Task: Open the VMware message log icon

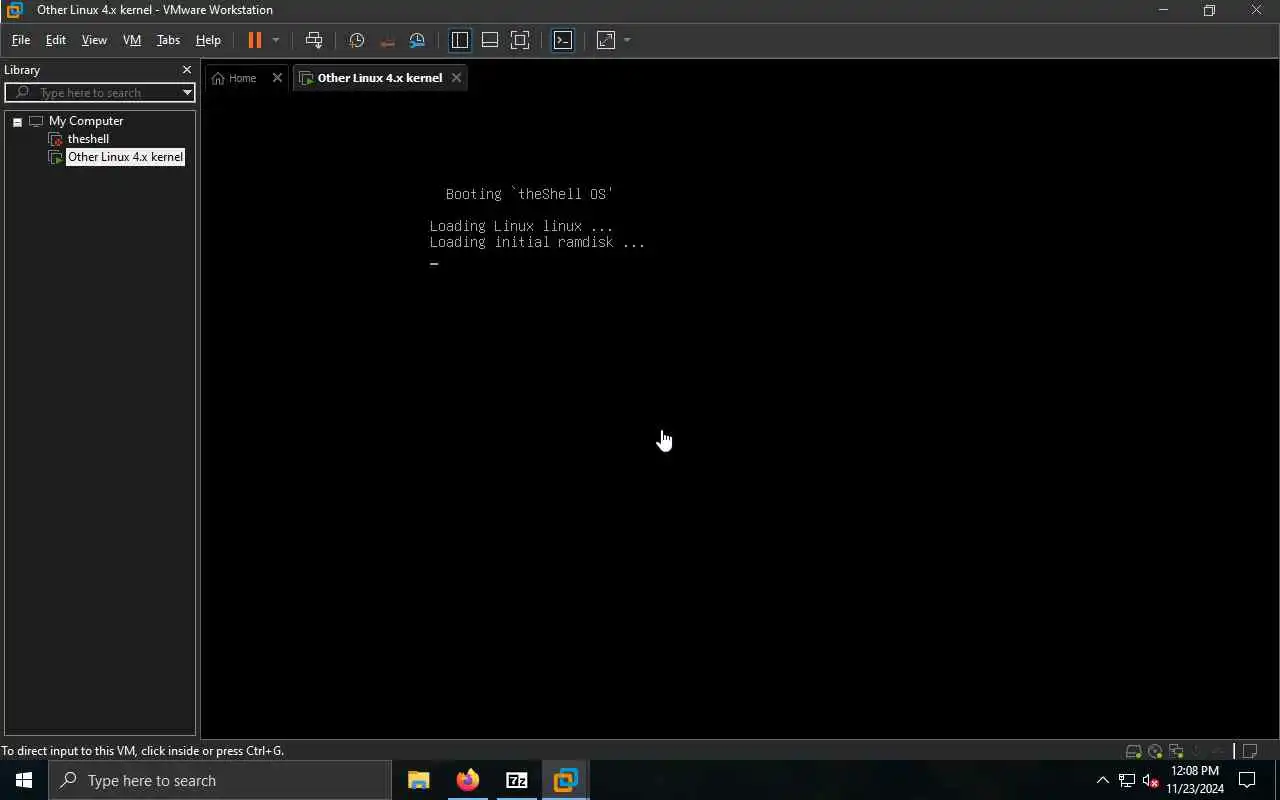Action: pos(1251,751)
